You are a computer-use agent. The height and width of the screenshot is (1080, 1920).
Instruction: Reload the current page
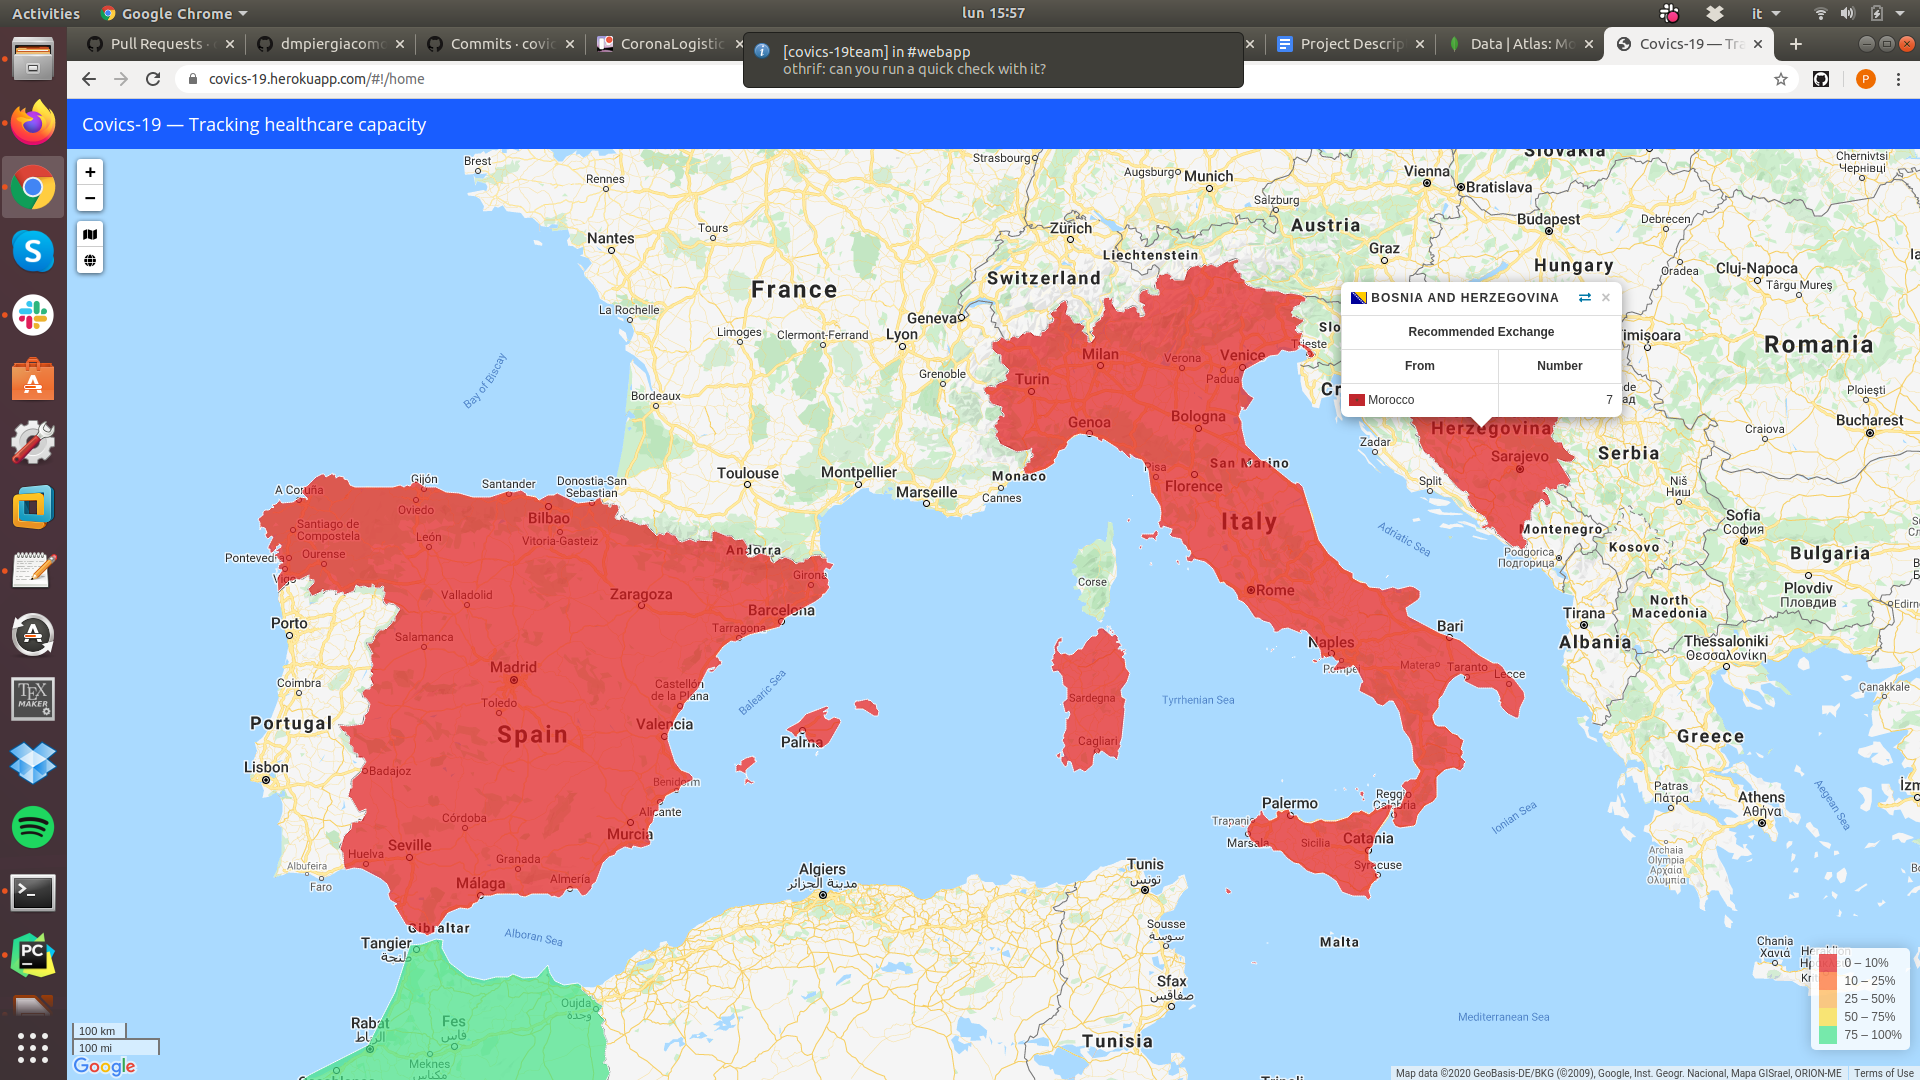[153, 79]
